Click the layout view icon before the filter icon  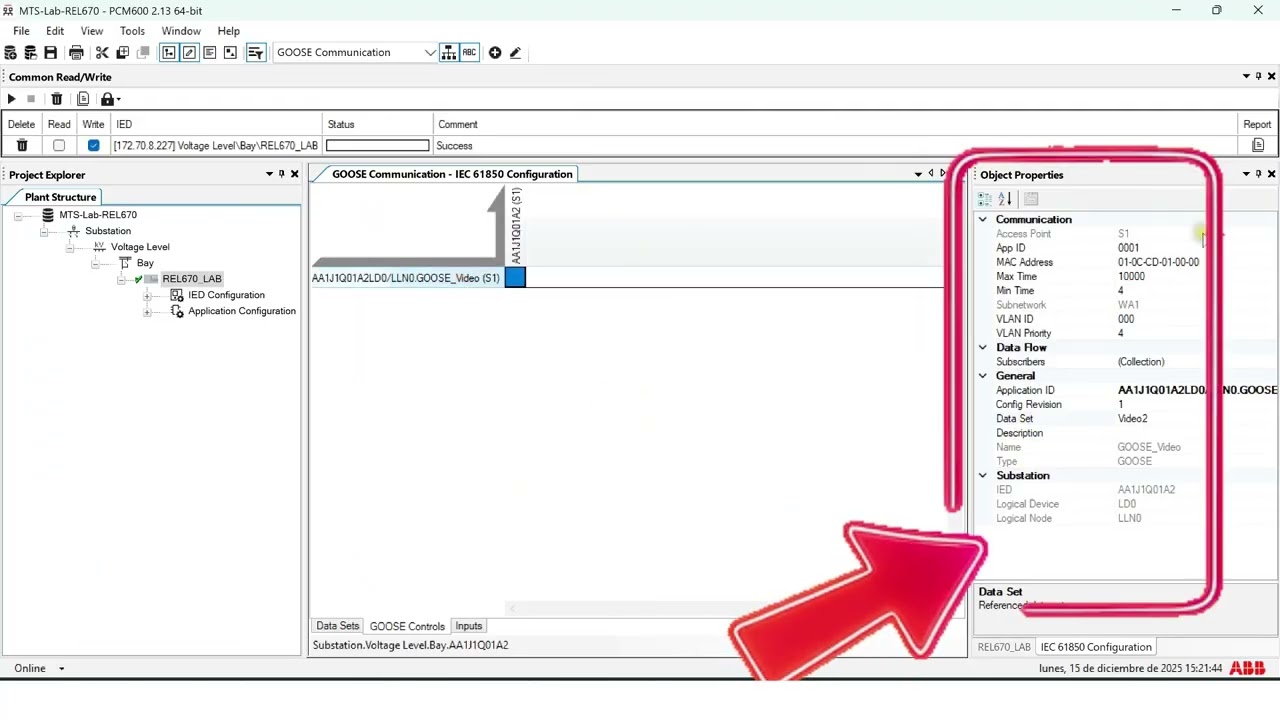click(x=230, y=53)
